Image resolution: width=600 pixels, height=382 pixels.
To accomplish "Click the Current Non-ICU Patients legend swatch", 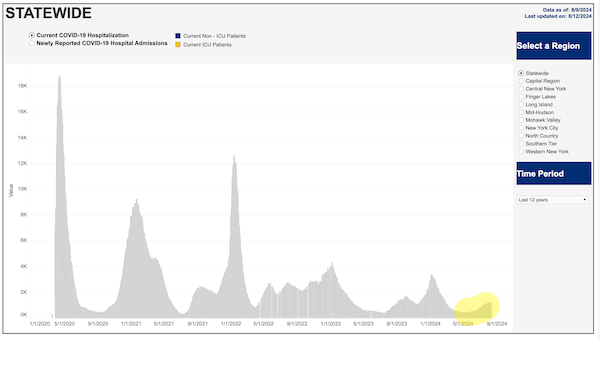I will click(178, 36).
